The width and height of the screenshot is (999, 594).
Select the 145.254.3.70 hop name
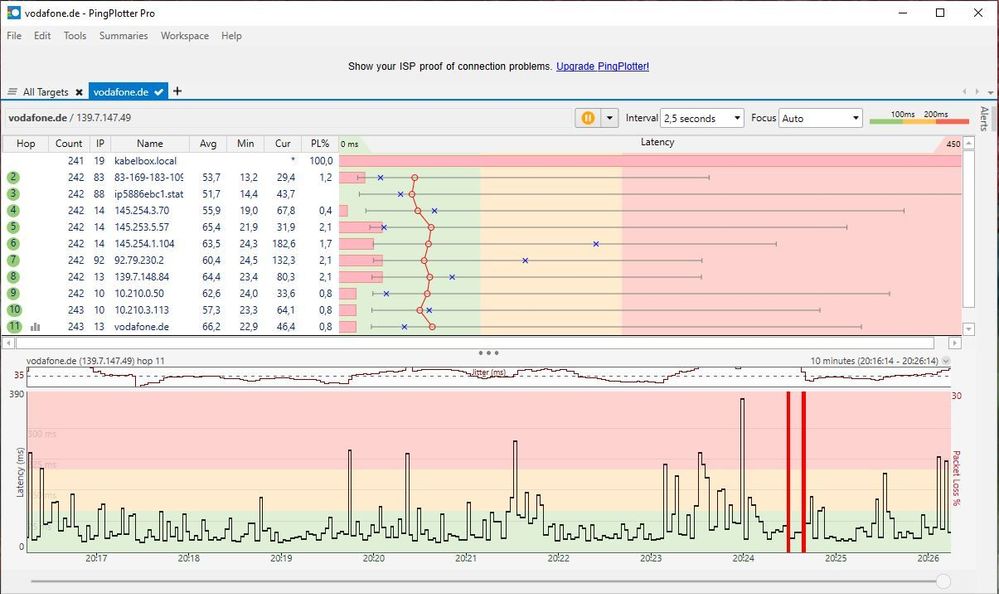click(141, 210)
